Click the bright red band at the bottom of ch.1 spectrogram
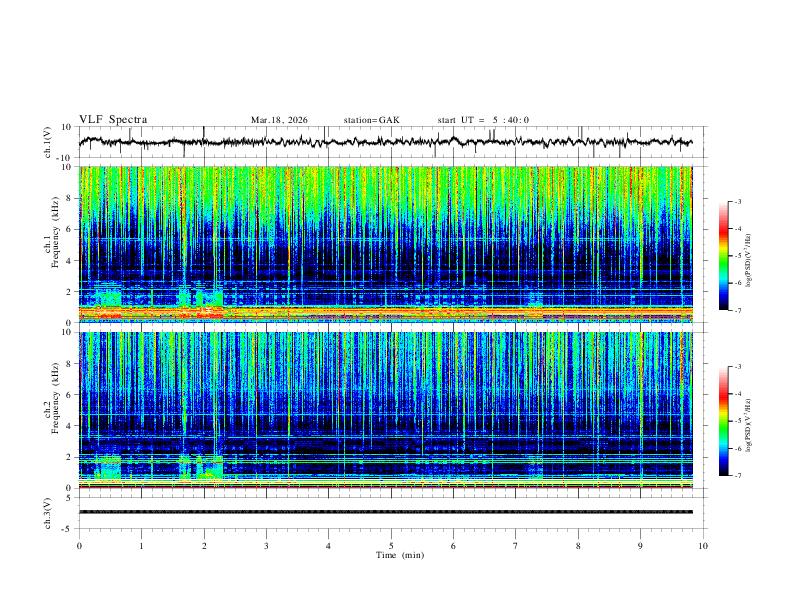The width and height of the screenshot is (792, 612). [x=385, y=313]
